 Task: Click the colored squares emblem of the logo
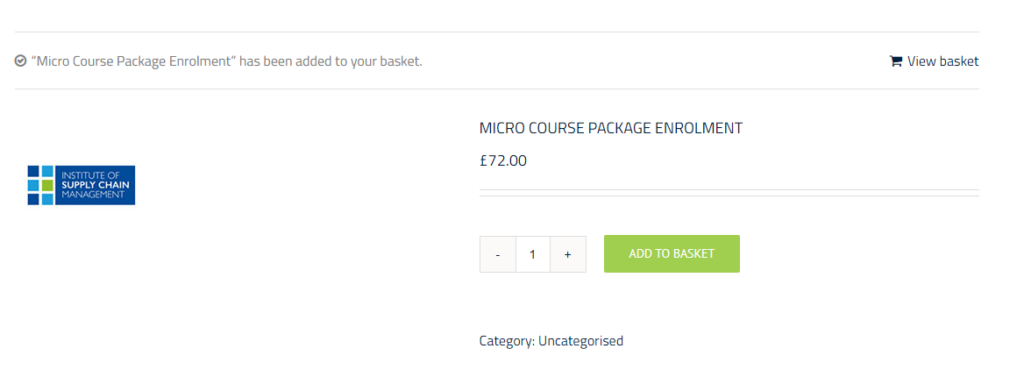coord(40,185)
